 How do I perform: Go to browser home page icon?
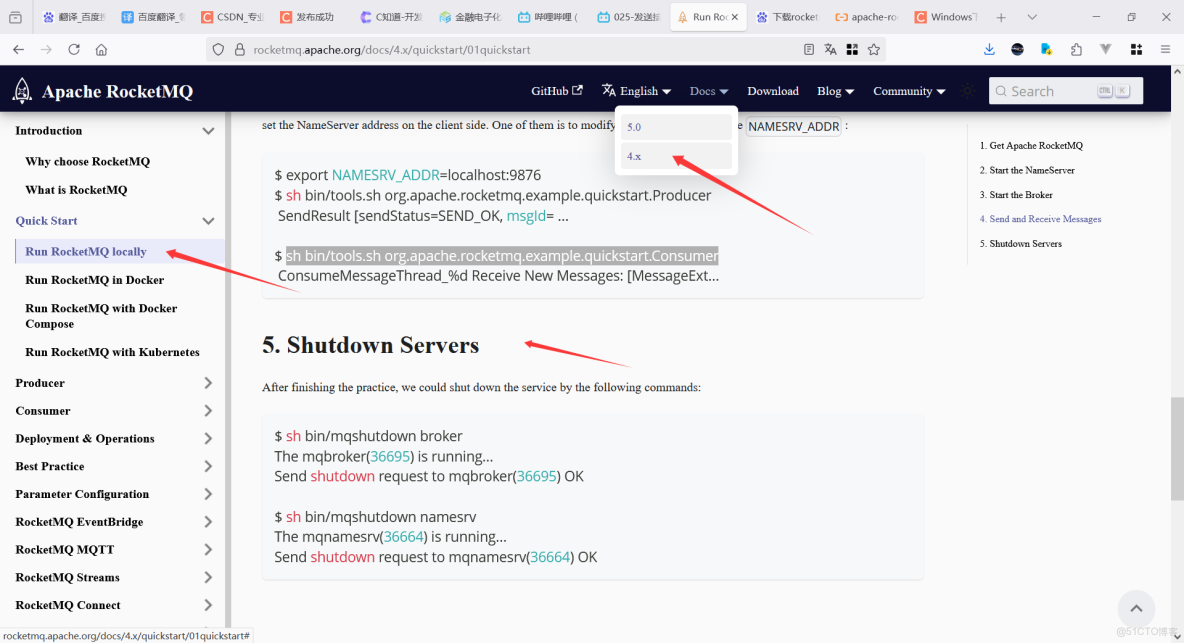click(101, 50)
